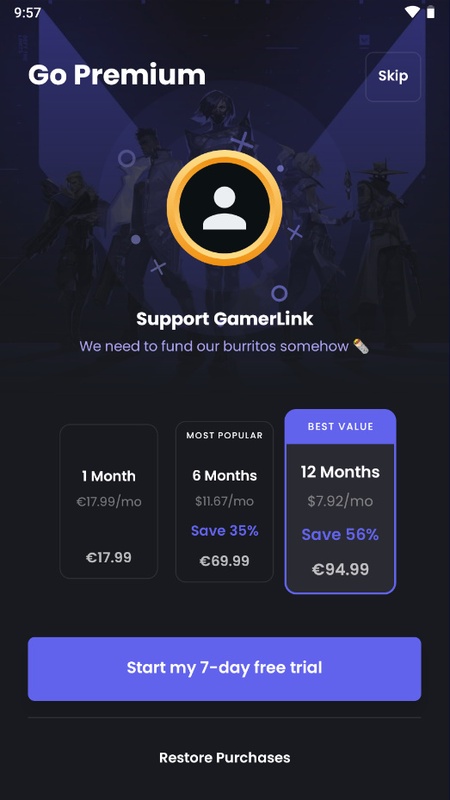
Task: Tap the Go Premium heading
Action: pos(117,76)
